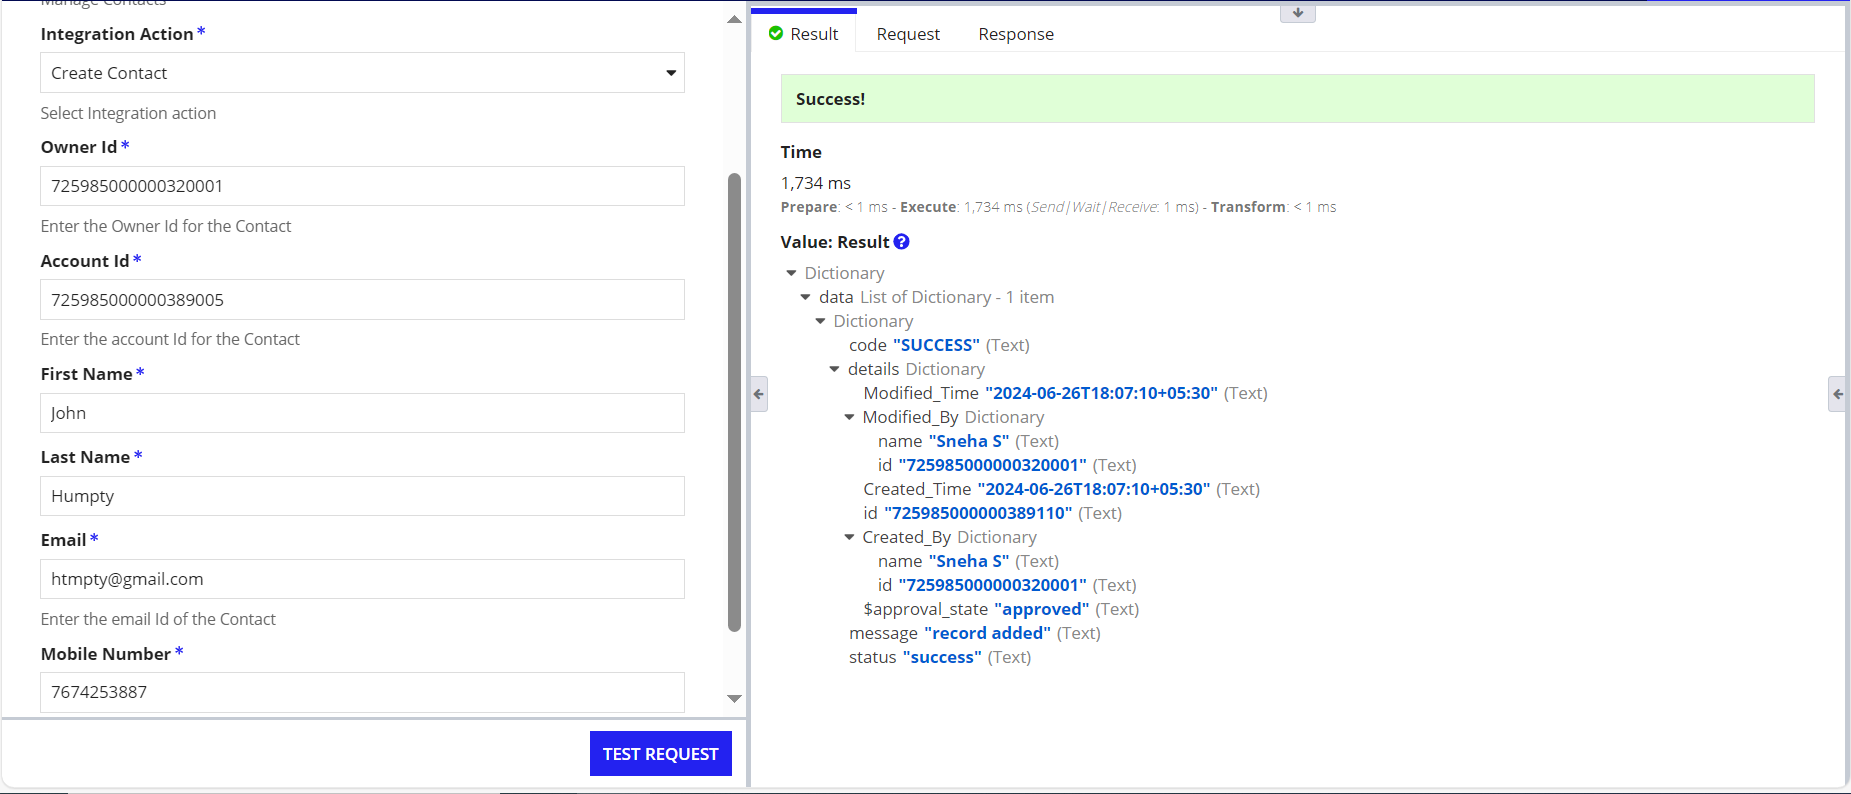1851x794 pixels.
Task: Click the Email field with htmpty@gmail.com
Action: (x=362, y=579)
